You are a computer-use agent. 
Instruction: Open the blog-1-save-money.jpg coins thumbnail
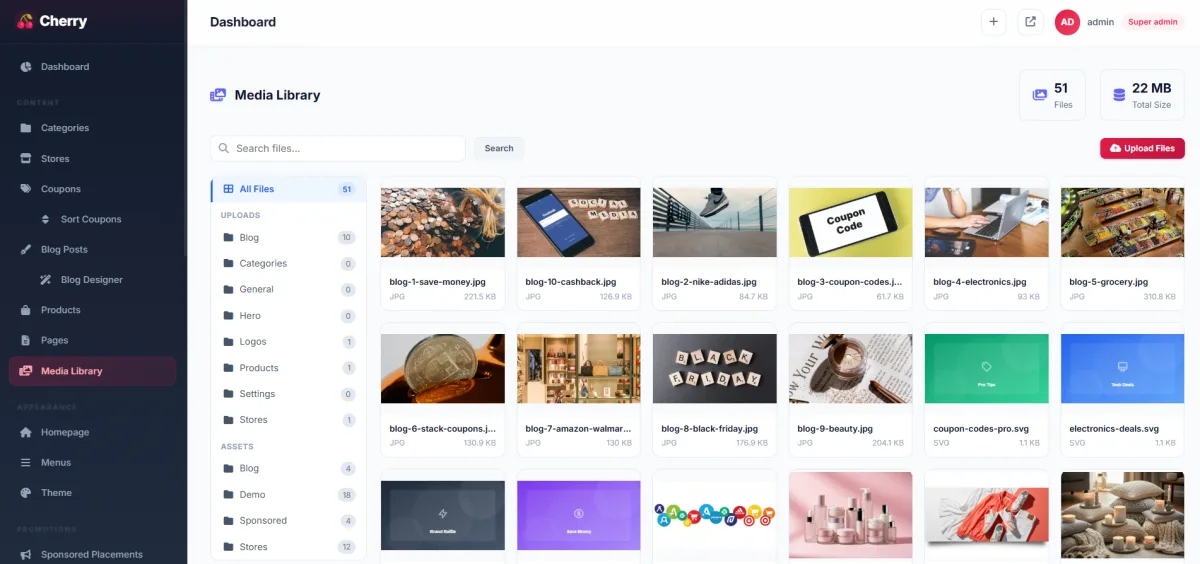(x=443, y=222)
